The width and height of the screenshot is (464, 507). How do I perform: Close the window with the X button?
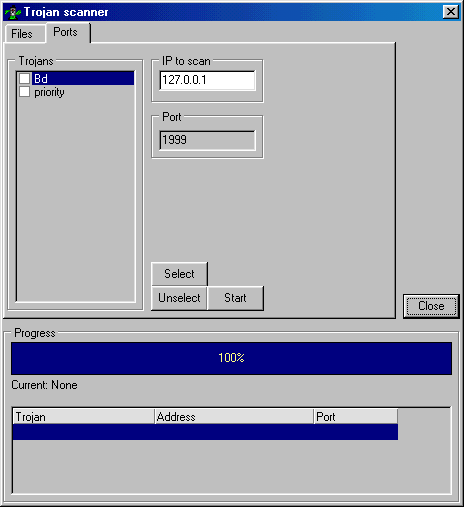tap(451, 12)
